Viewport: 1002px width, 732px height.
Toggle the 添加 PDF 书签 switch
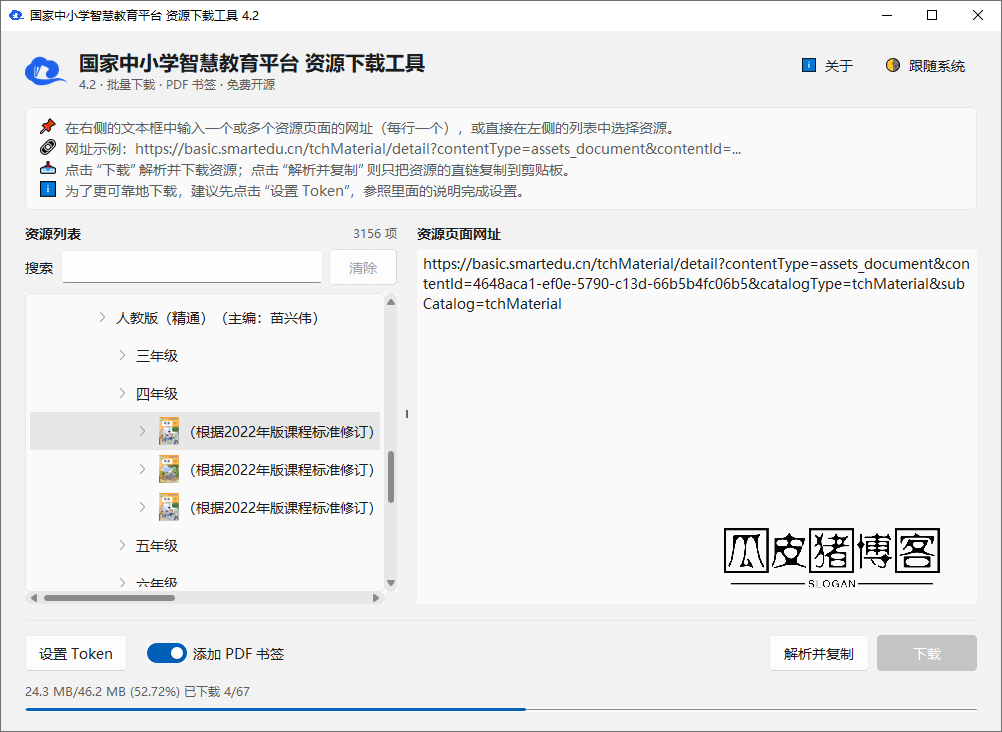167,653
